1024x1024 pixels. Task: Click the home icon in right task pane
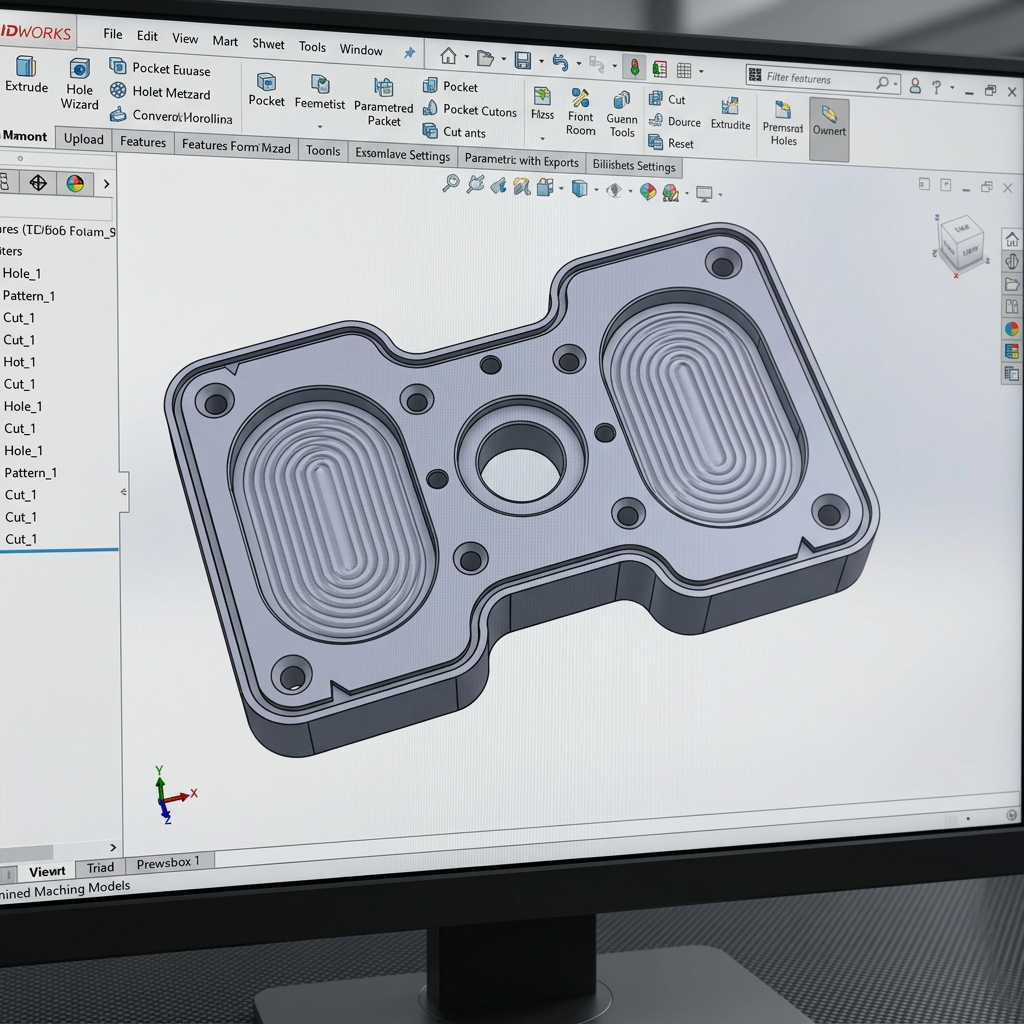(1012, 239)
